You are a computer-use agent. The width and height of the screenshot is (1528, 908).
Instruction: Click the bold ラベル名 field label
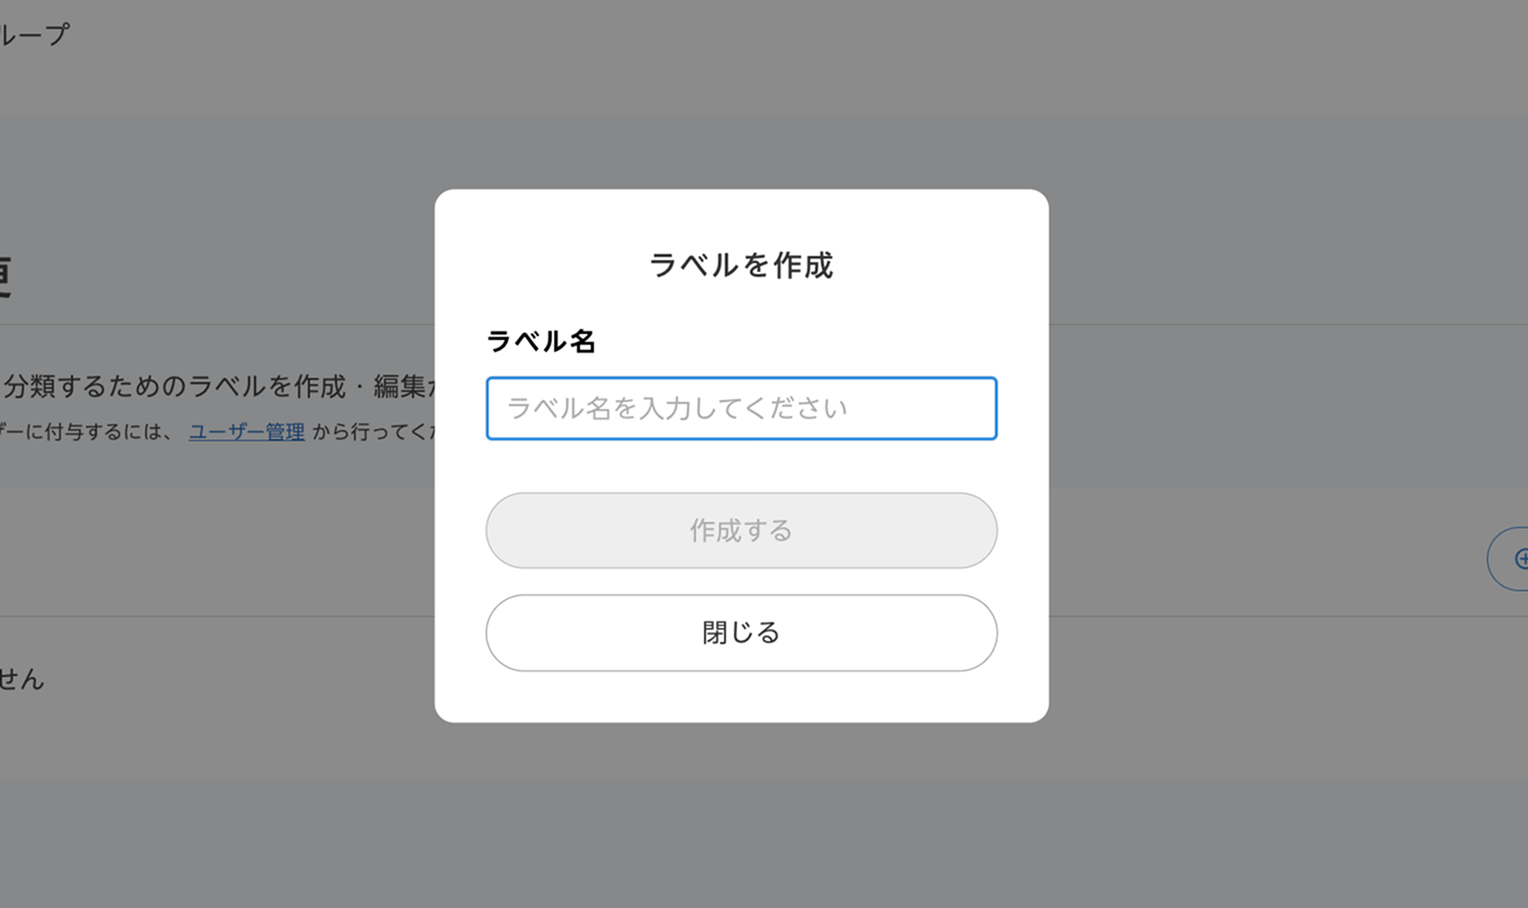541,342
